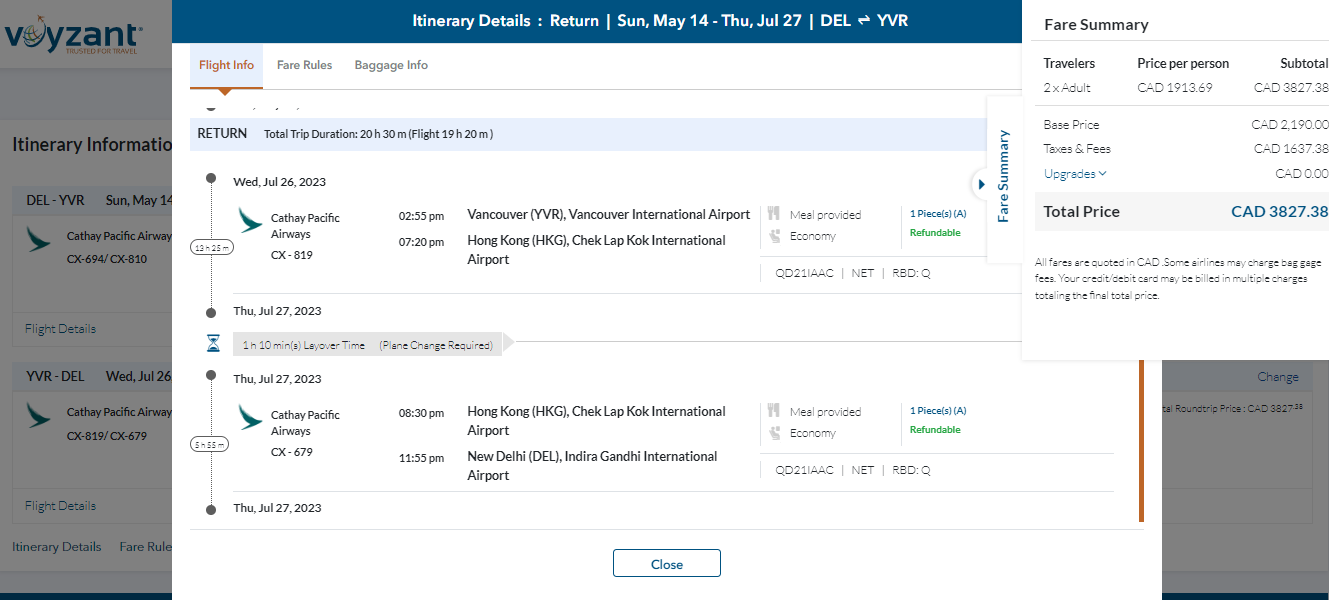
Task: Click Cathay Pacific logo for flight CX-679
Action: tap(250, 417)
